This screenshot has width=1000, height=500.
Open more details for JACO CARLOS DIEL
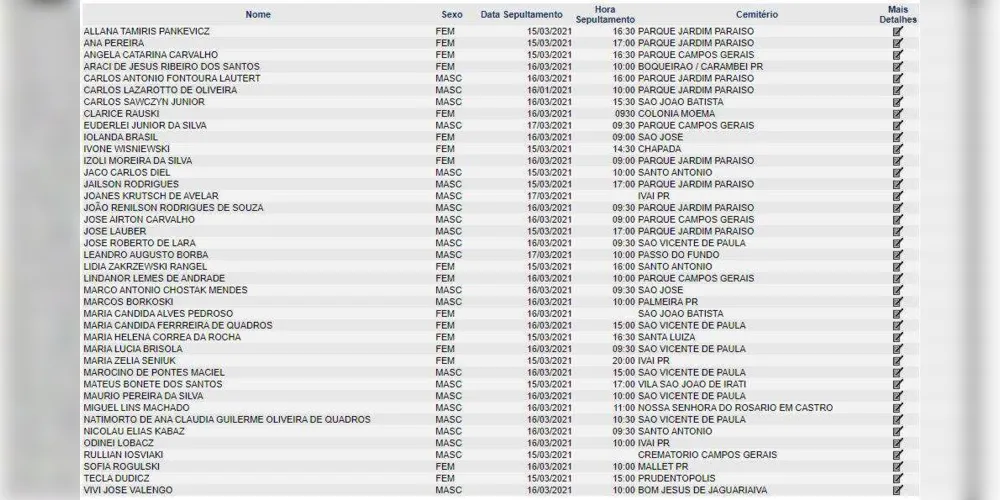tap(898, 173)
